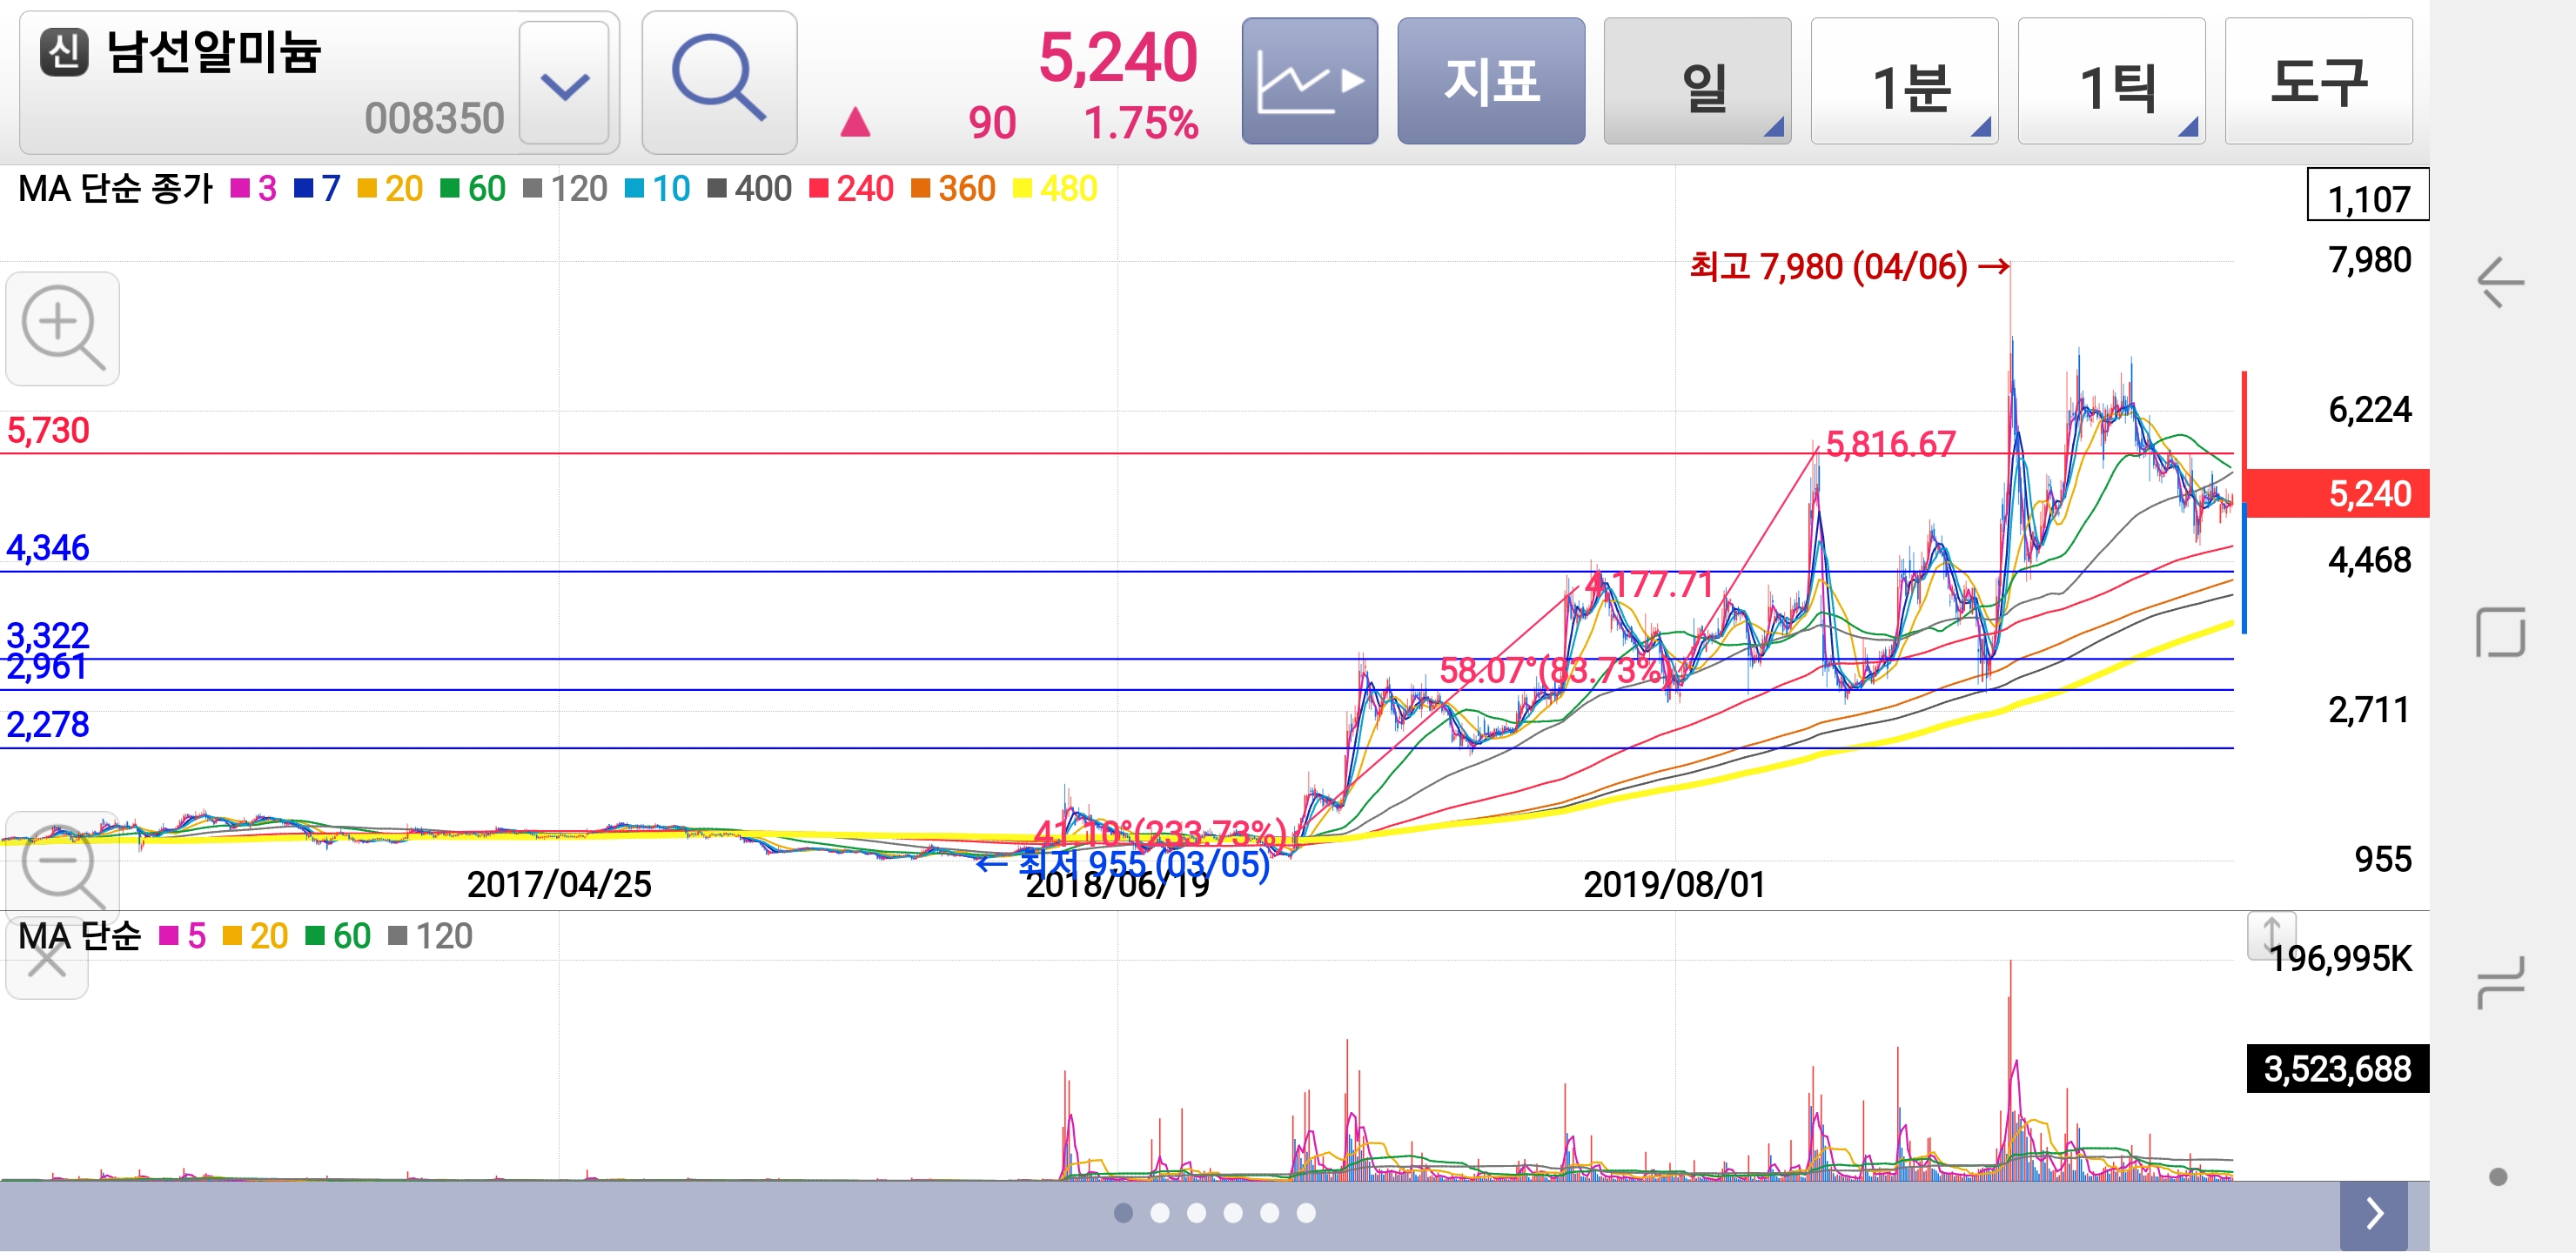This screenshot has width=2576, height=1253.
Task: Tap the Android recent apps icon
Action: (x=2499, y=982)
